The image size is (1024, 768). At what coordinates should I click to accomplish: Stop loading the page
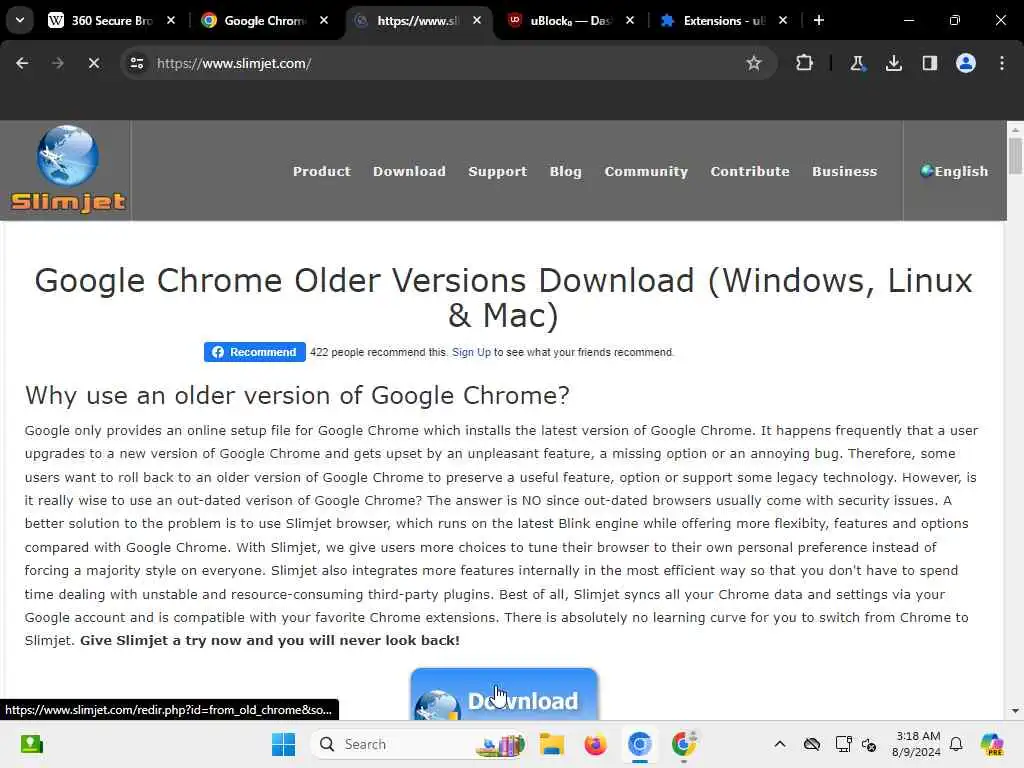tap(94, 63)
